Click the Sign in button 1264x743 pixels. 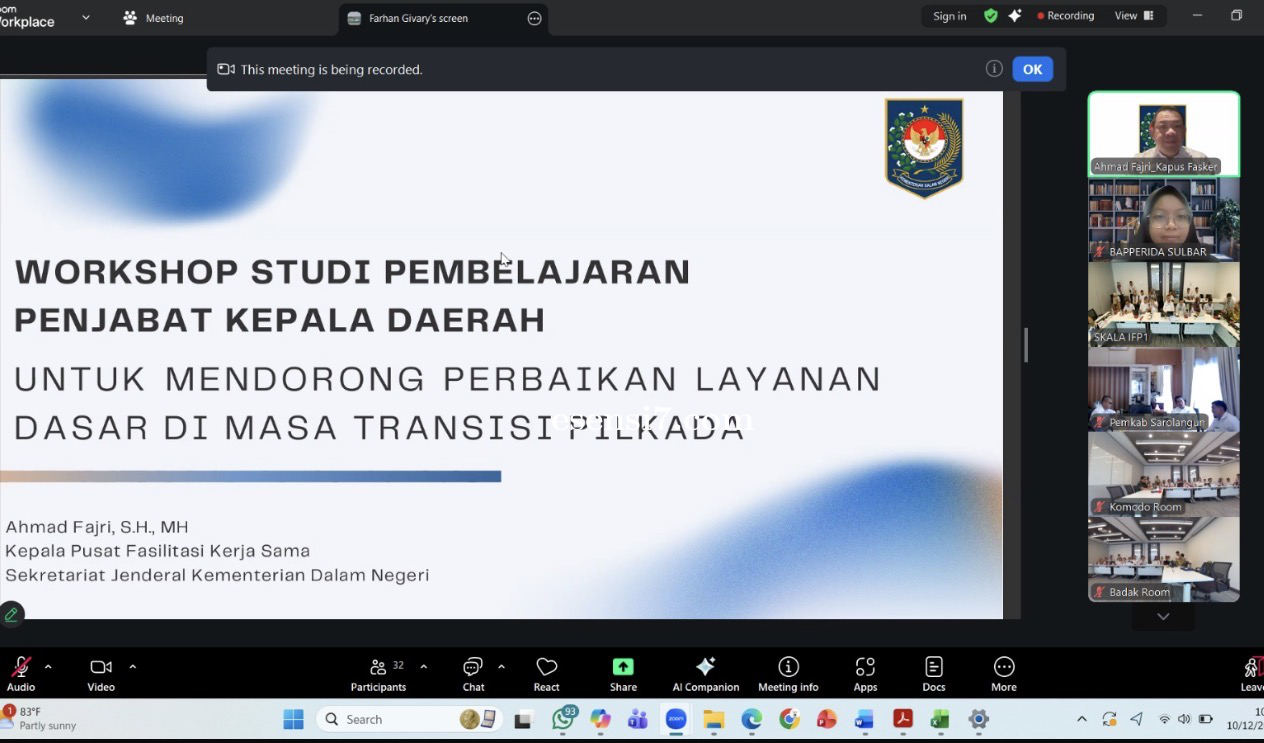949,16
